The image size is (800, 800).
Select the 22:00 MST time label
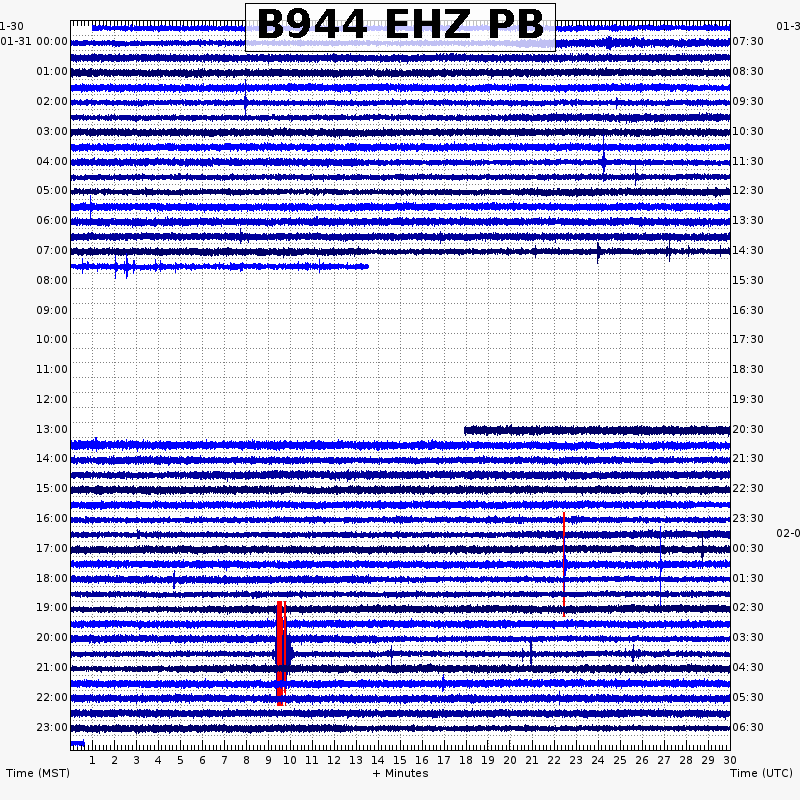[x=52, y=697]
